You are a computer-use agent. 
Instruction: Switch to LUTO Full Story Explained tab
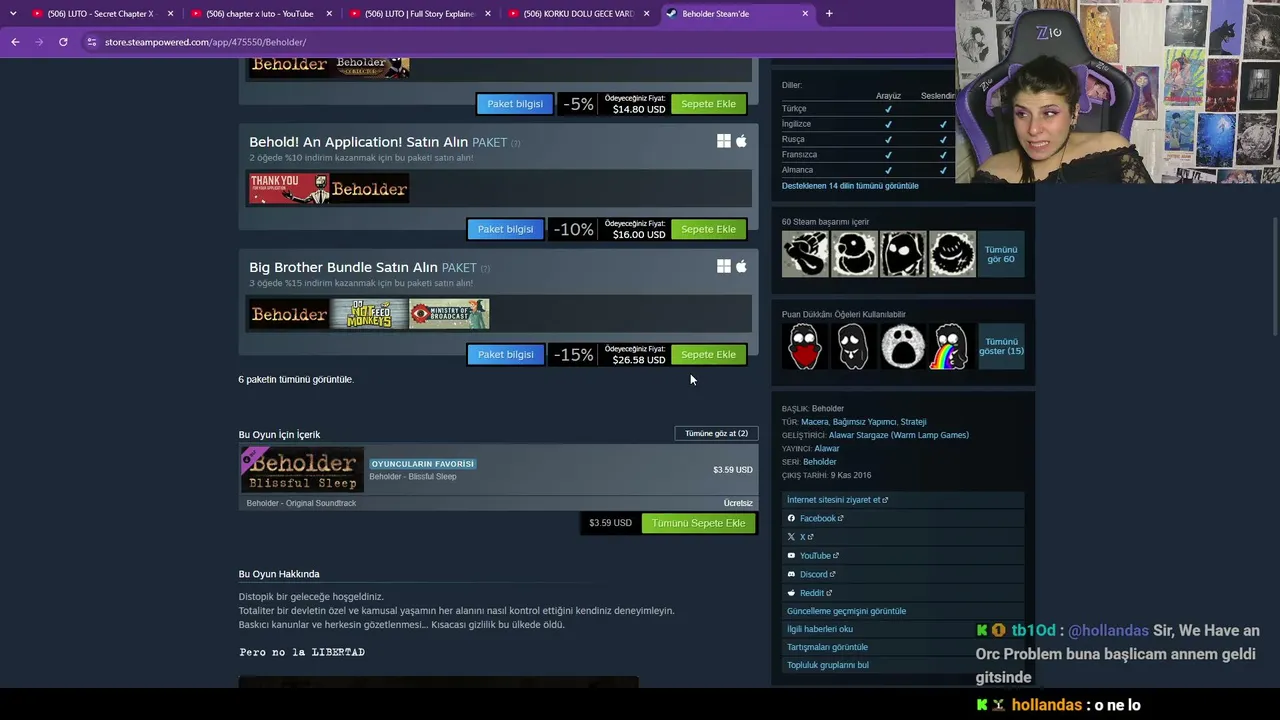pyautogui.click(x=418, y=14)
